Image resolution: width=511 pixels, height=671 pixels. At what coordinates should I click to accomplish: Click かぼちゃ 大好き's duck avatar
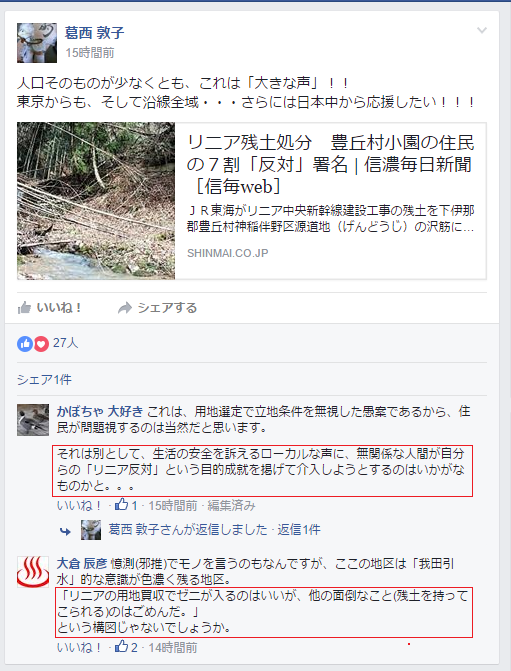click(33, 420)
